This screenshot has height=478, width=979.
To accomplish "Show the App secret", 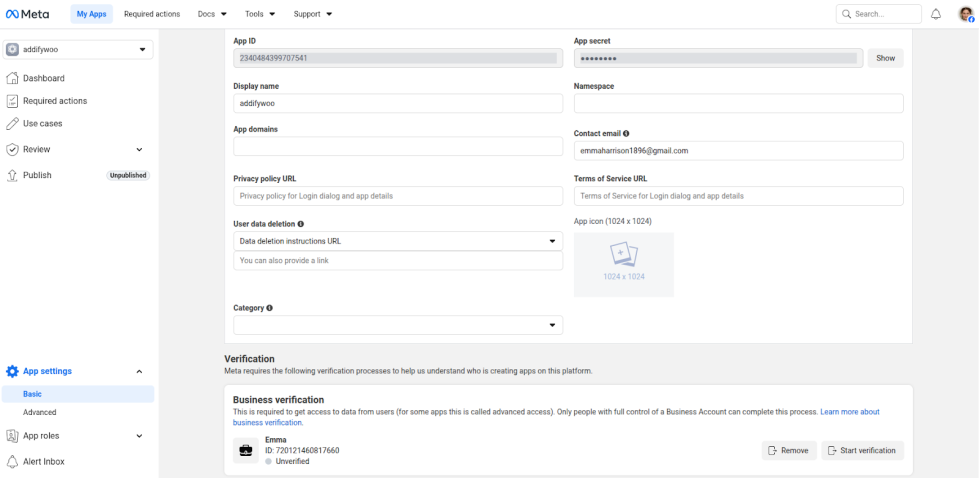I will tap(885, 58).
